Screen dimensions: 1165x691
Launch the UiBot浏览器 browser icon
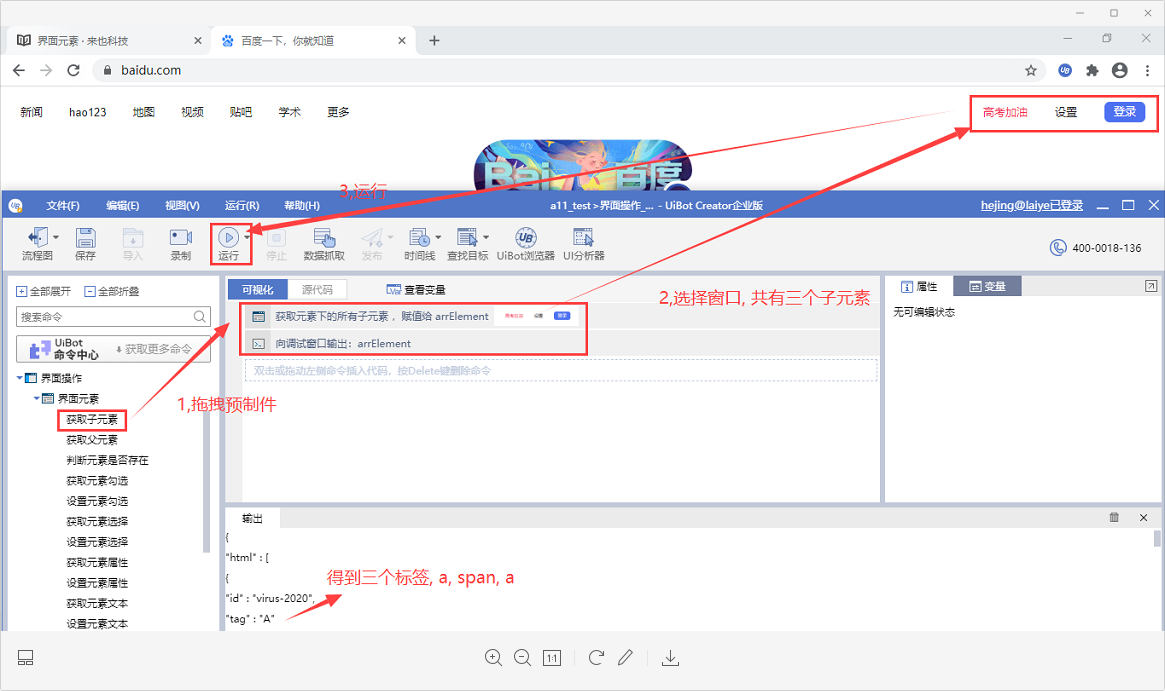point(525,238)
